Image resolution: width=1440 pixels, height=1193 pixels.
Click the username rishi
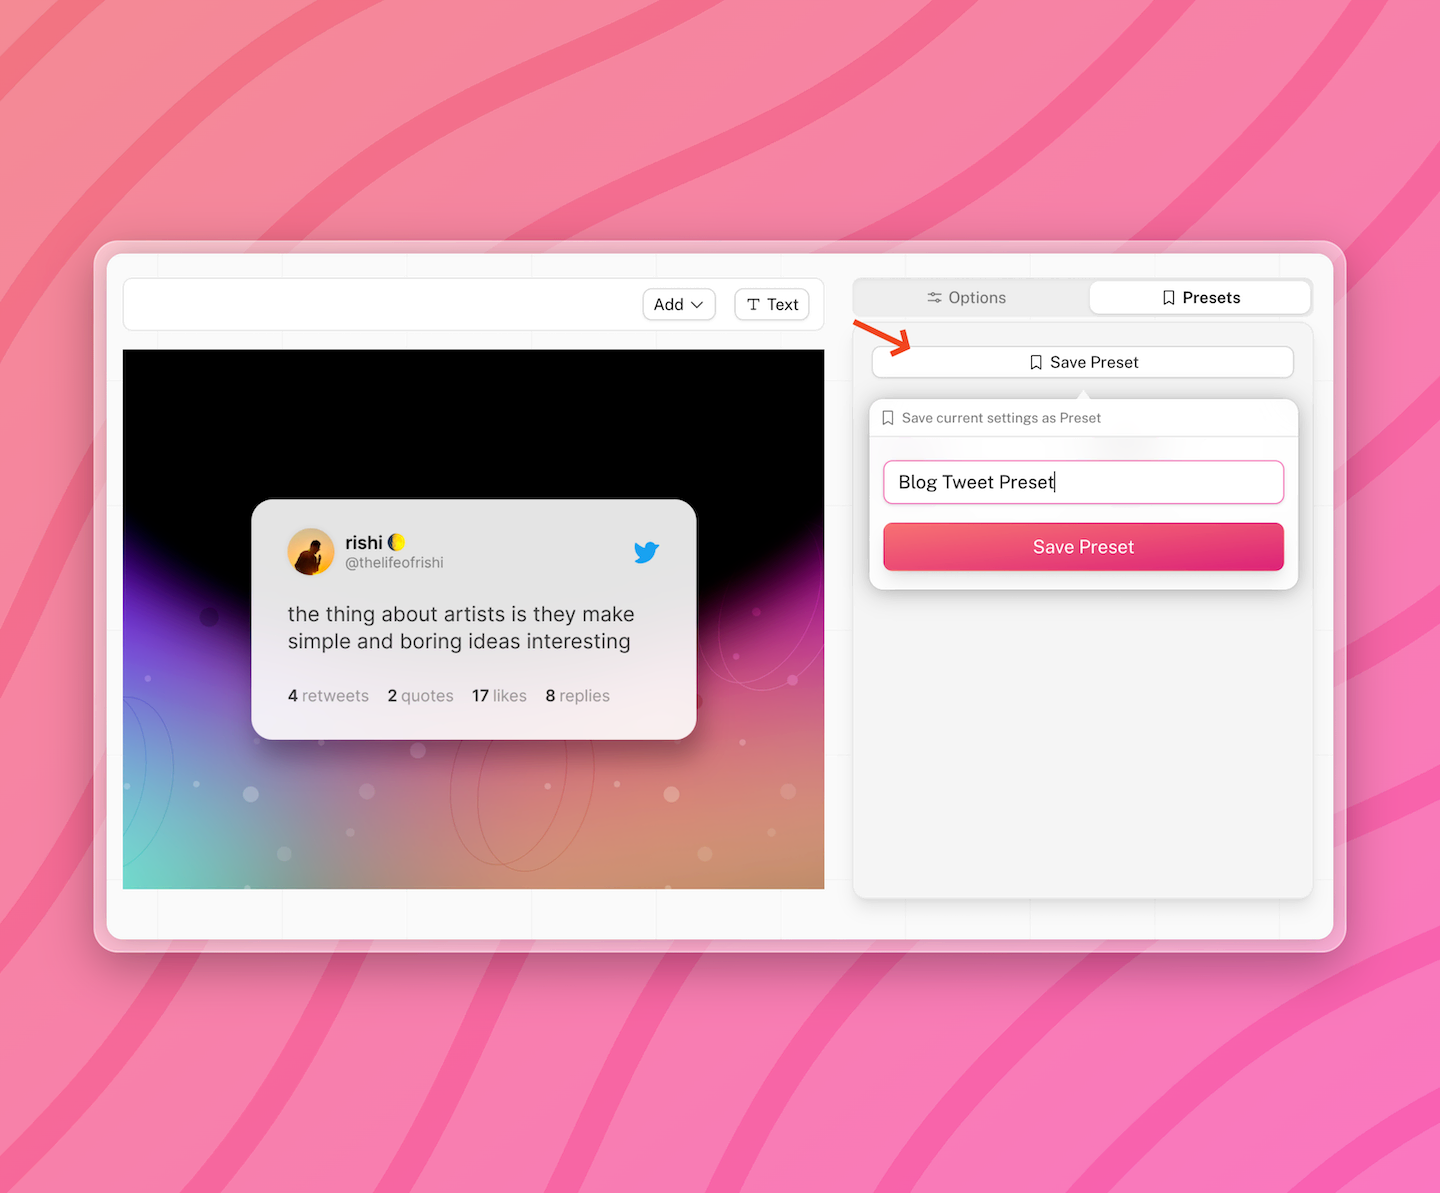[364, 542]
